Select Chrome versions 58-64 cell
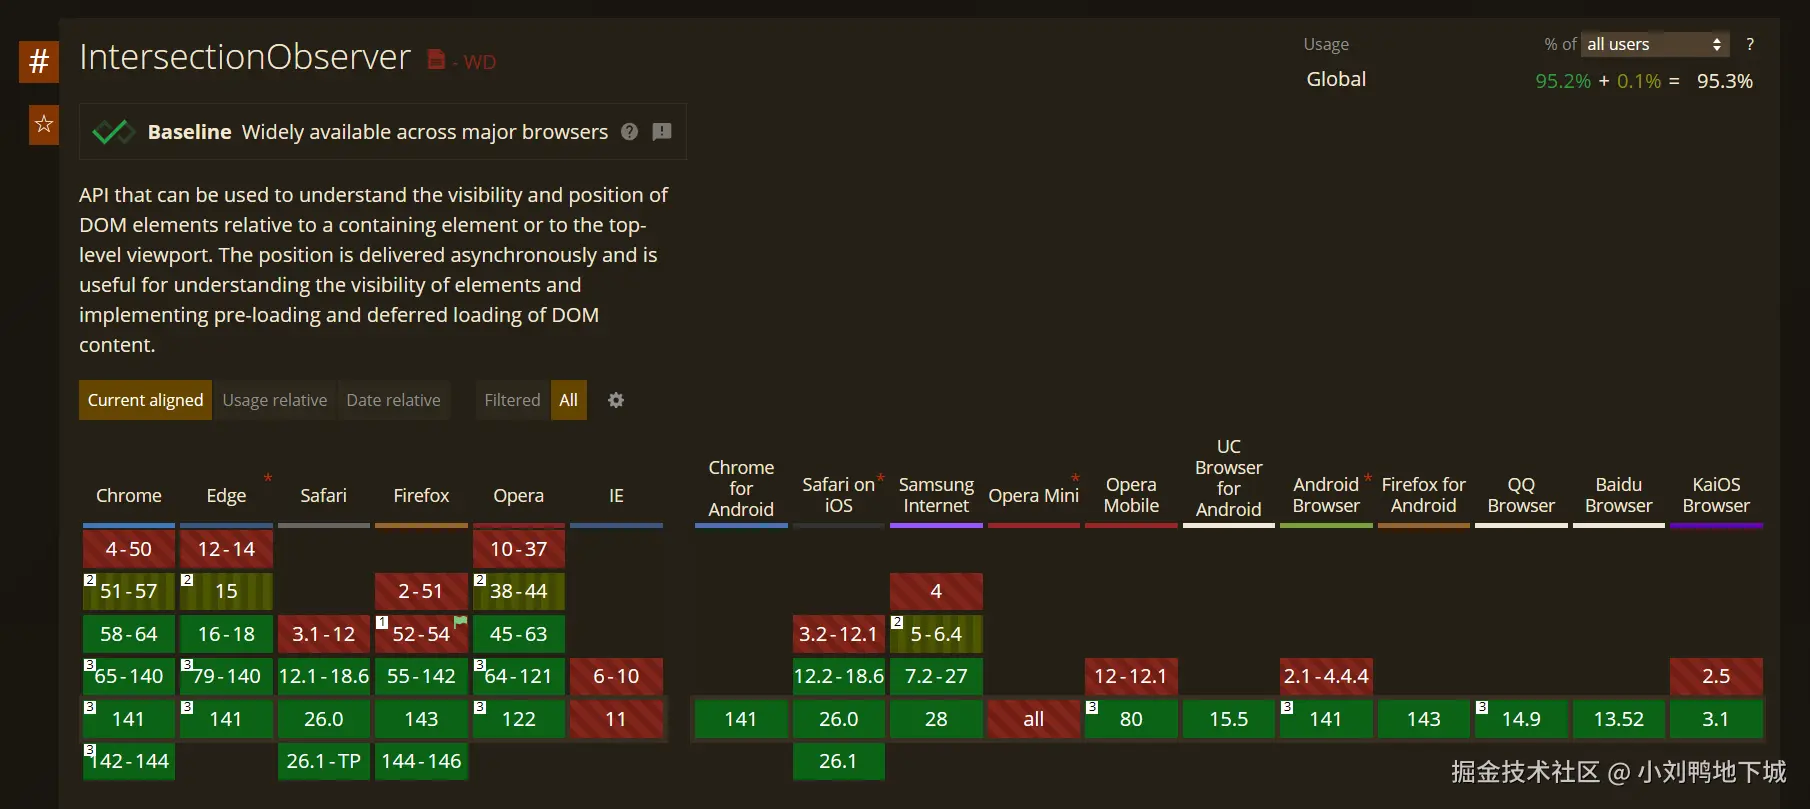 (x=129, y=634)
